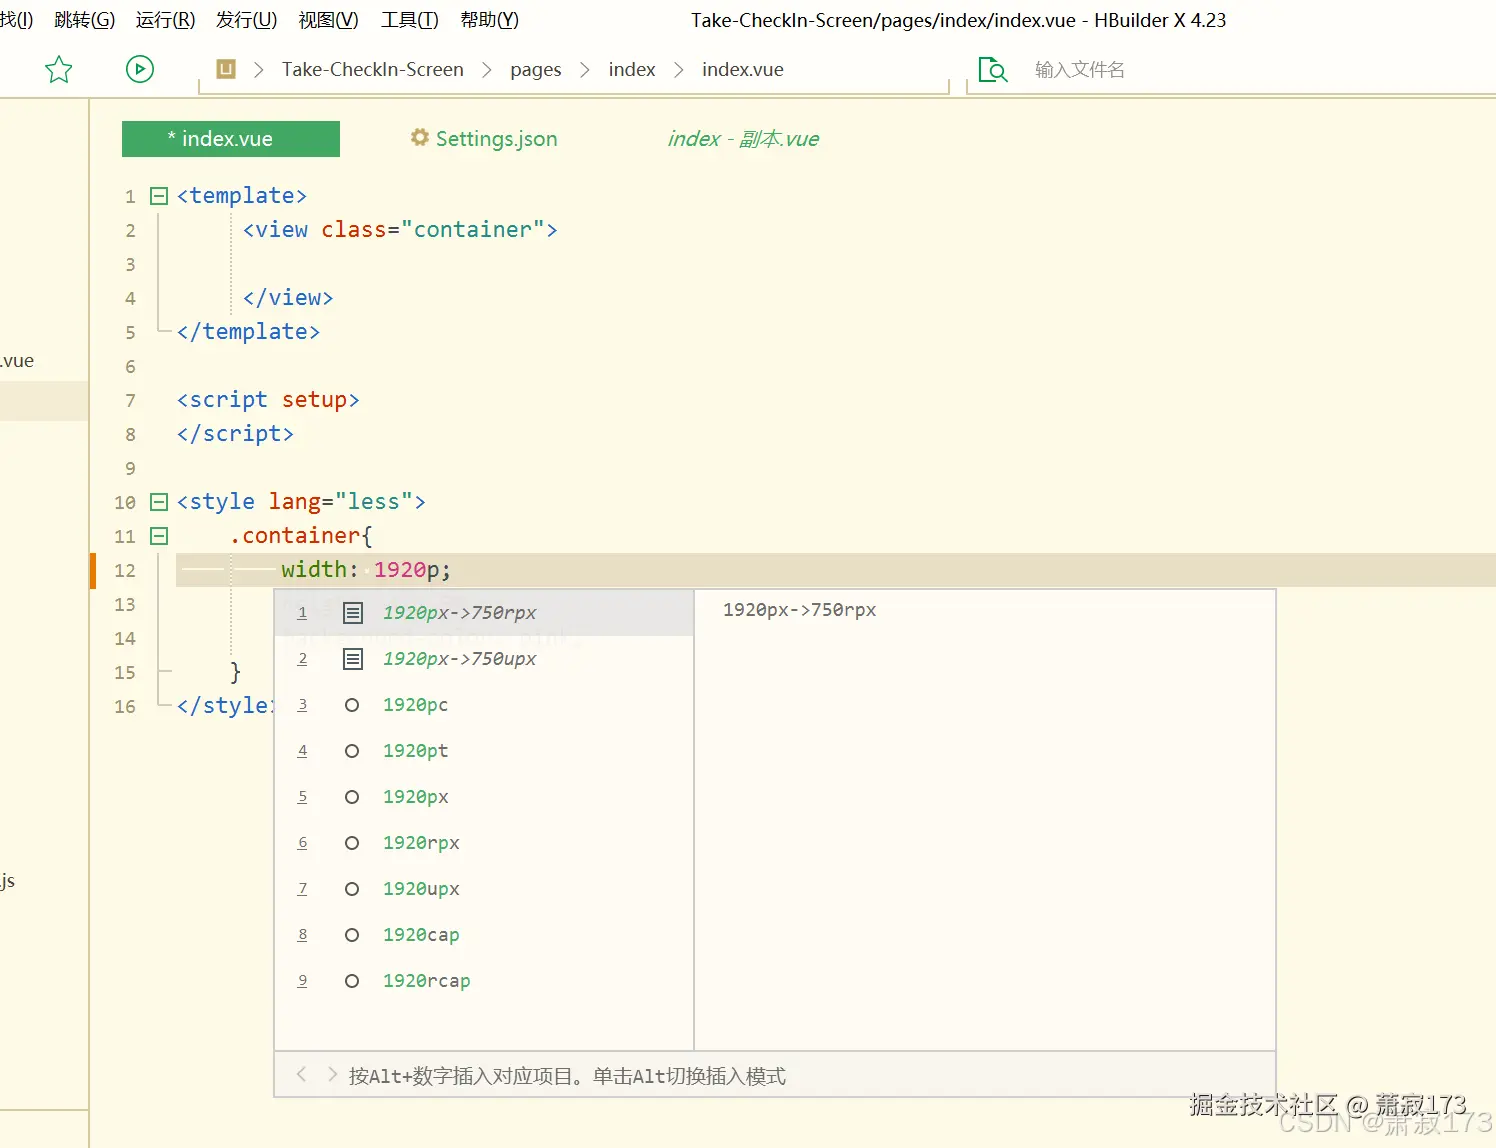Viewport: 1496px width, 1148px height.
Task: Click the project icon in breadcrumb
Action: coord(226,69)
